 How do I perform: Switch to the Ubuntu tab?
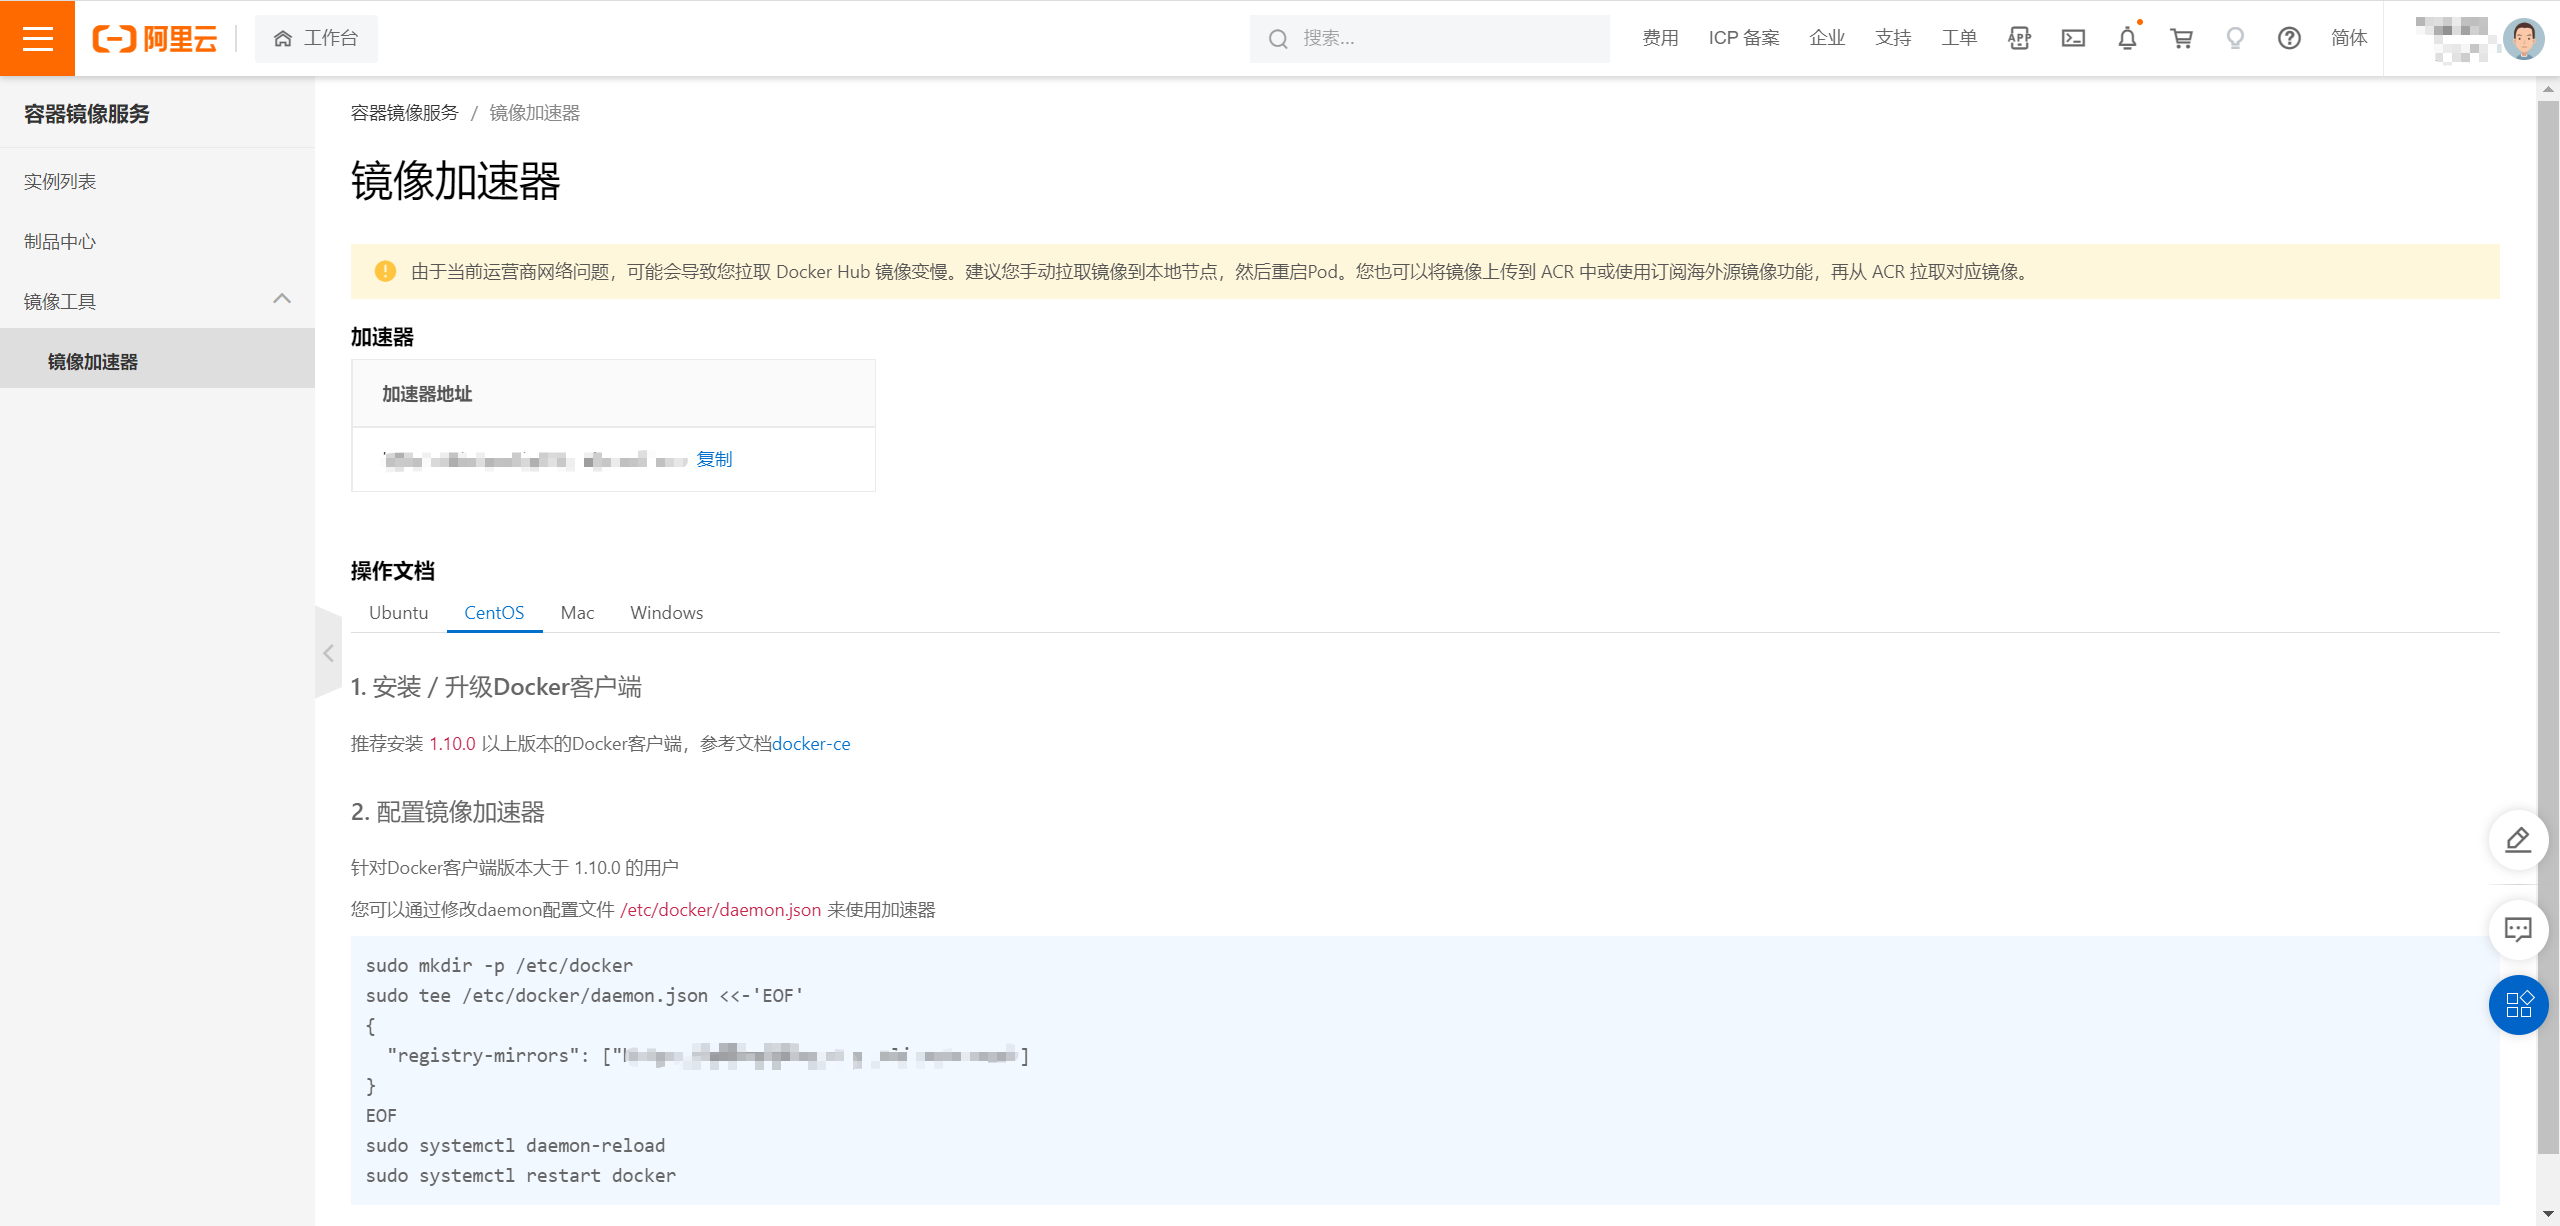(x=398, y=612)
